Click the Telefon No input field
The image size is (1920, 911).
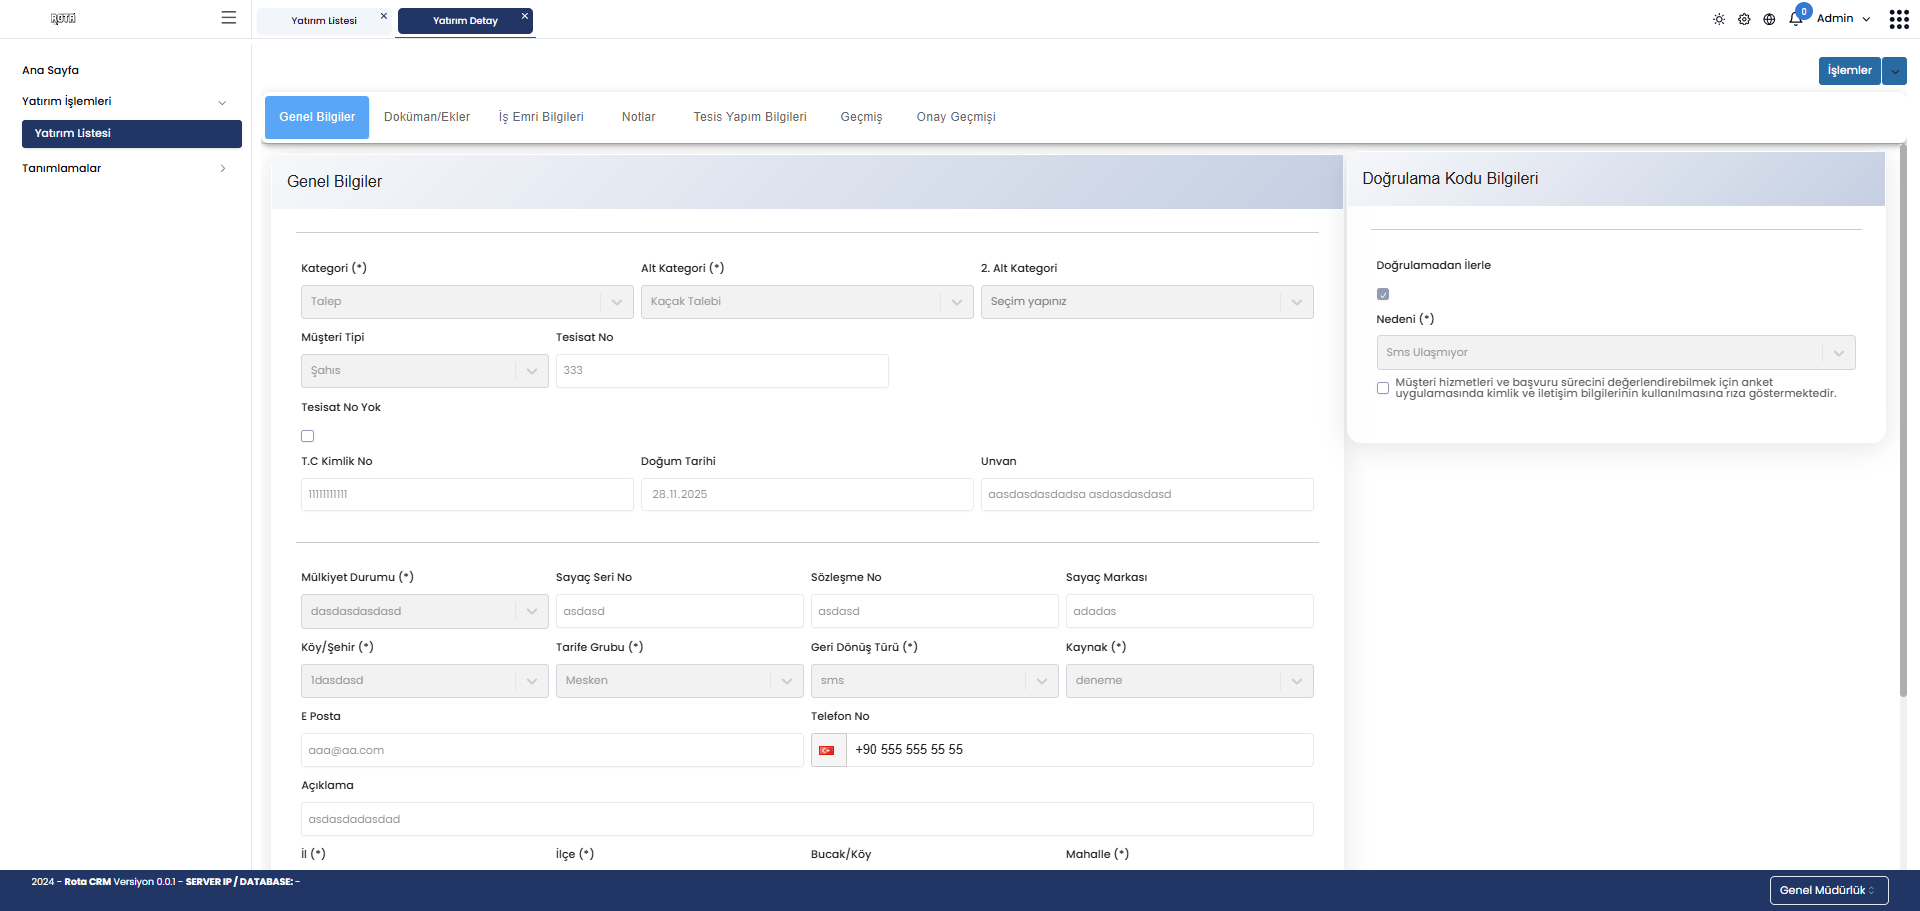[x=1080, y=750]
